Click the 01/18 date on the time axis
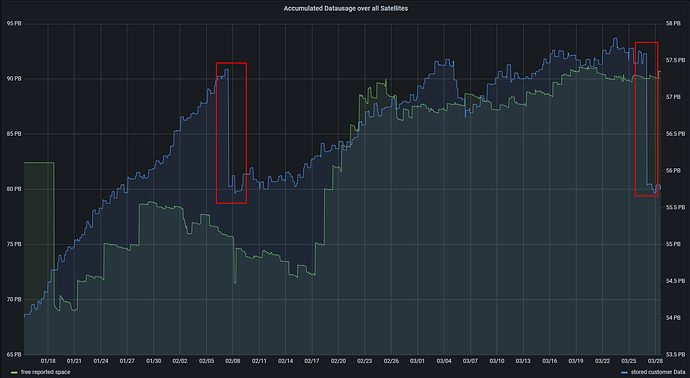 48,361
